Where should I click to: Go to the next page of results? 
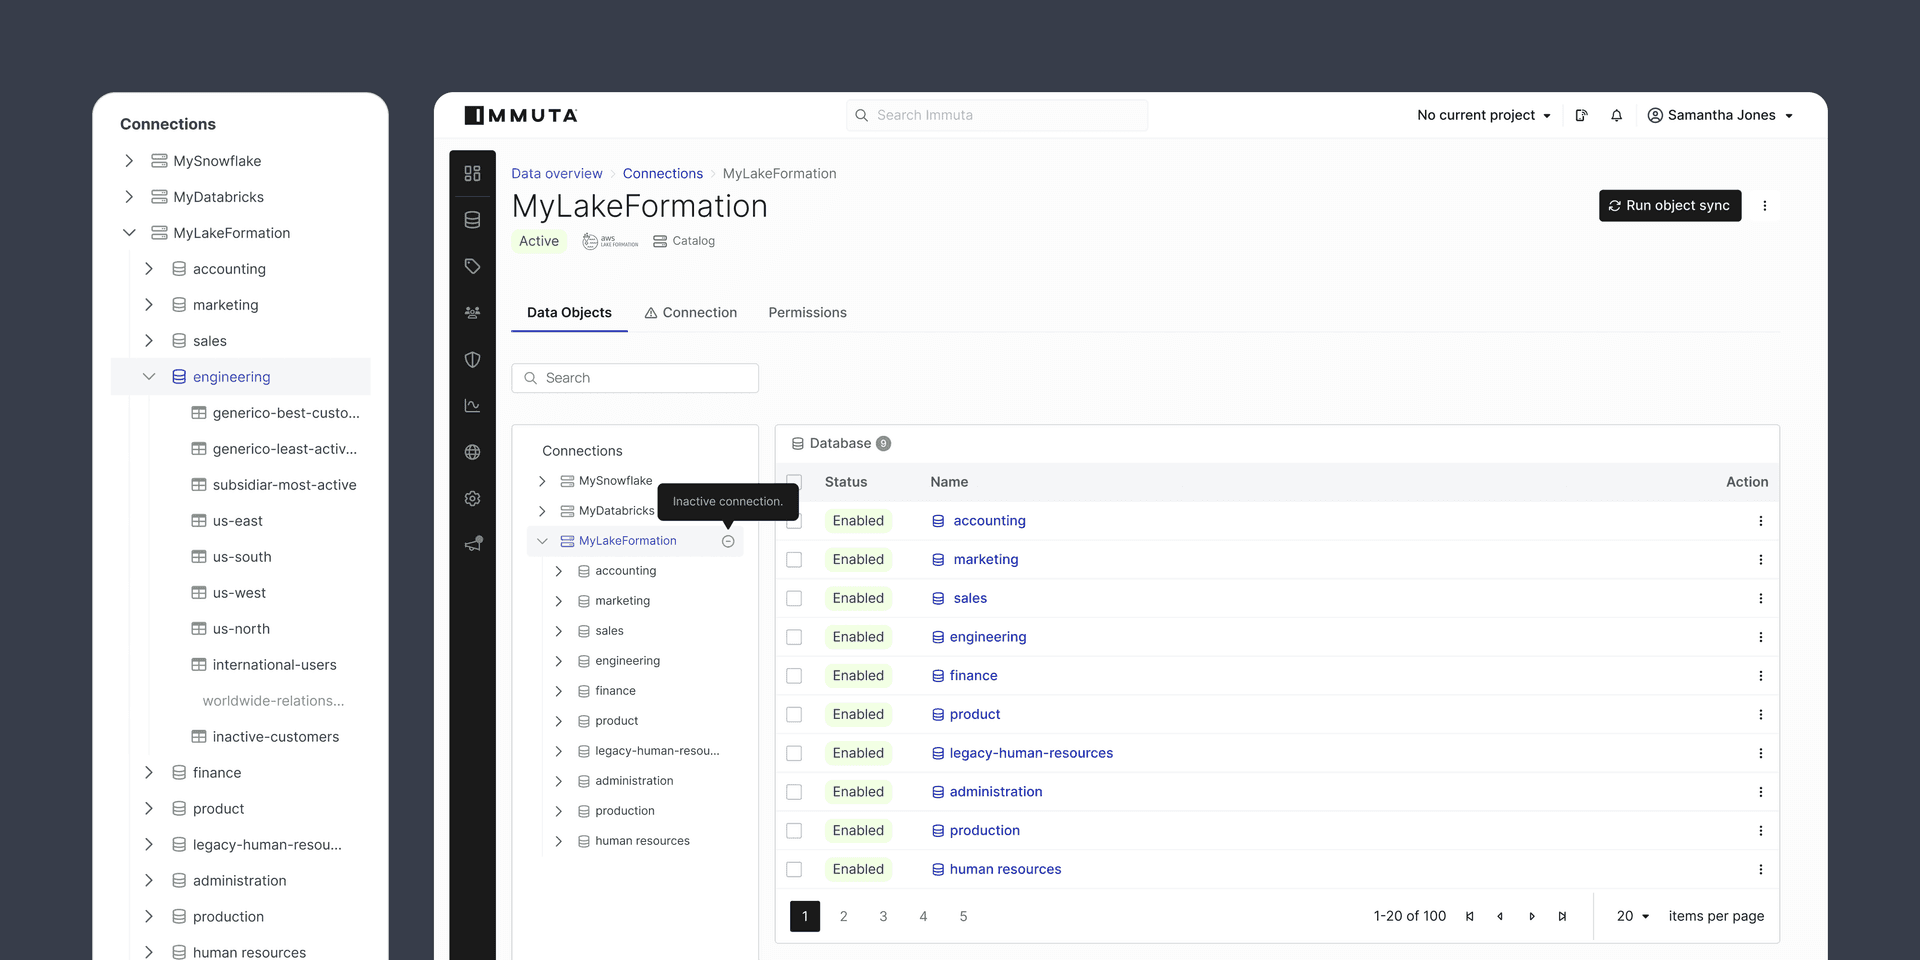click(x=1531, y=916)
